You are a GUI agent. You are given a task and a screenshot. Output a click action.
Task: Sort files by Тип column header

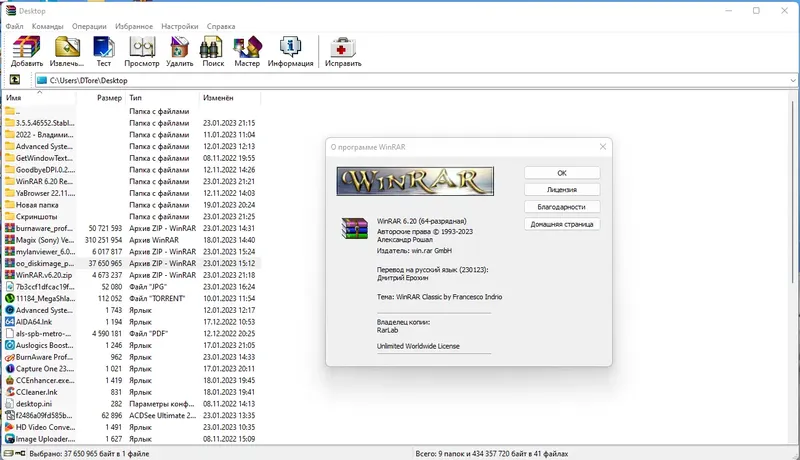[x=162, y=97]
